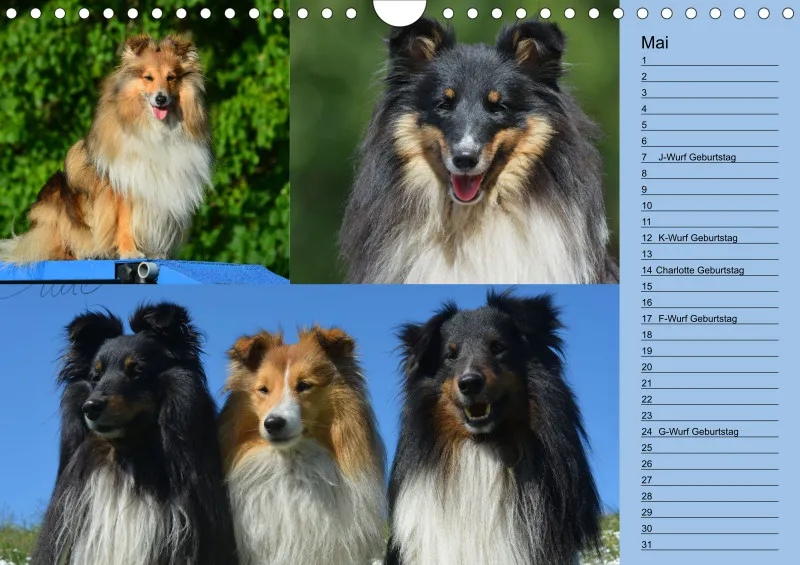Open the three shelties against blue sky photo
This screenshot has height=565, width=800.
click(310, 425)
